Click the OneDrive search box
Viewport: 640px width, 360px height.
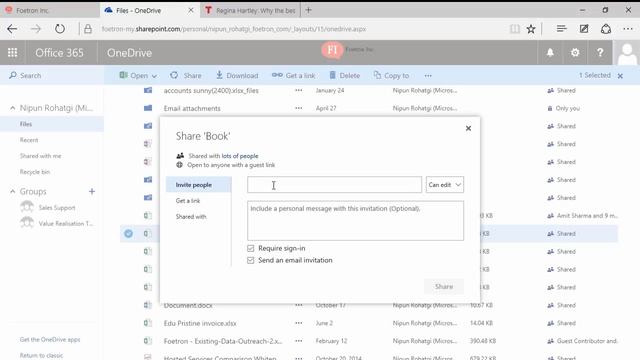tap(52, 76)
